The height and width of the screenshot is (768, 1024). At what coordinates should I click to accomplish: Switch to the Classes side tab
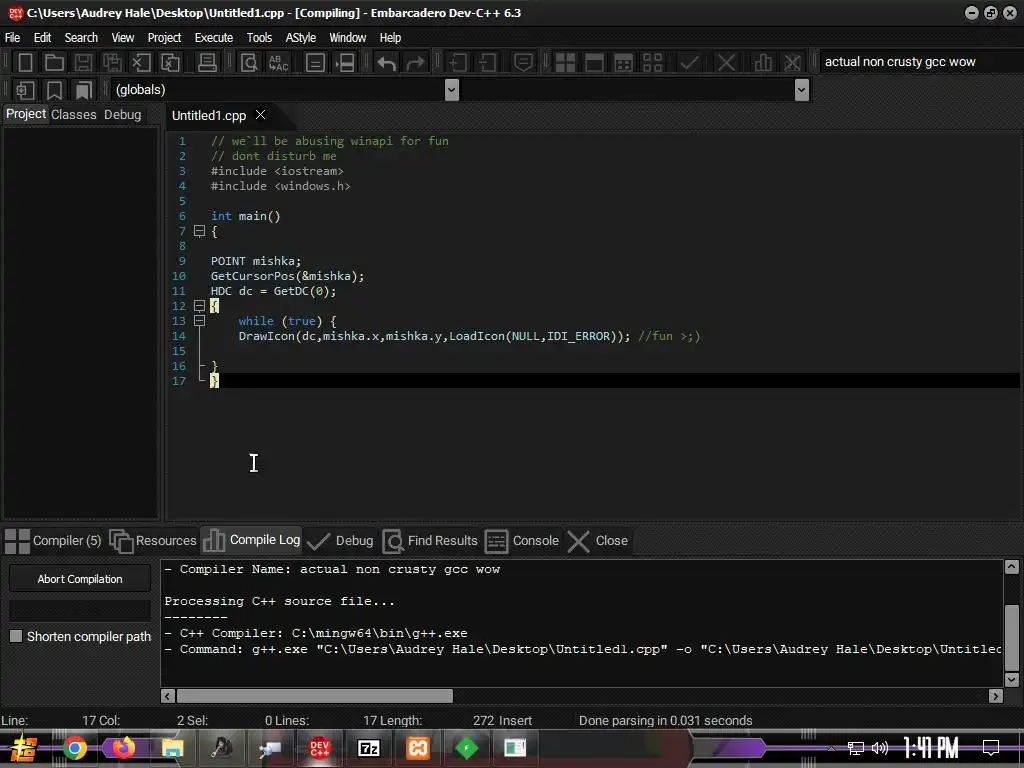74,115
